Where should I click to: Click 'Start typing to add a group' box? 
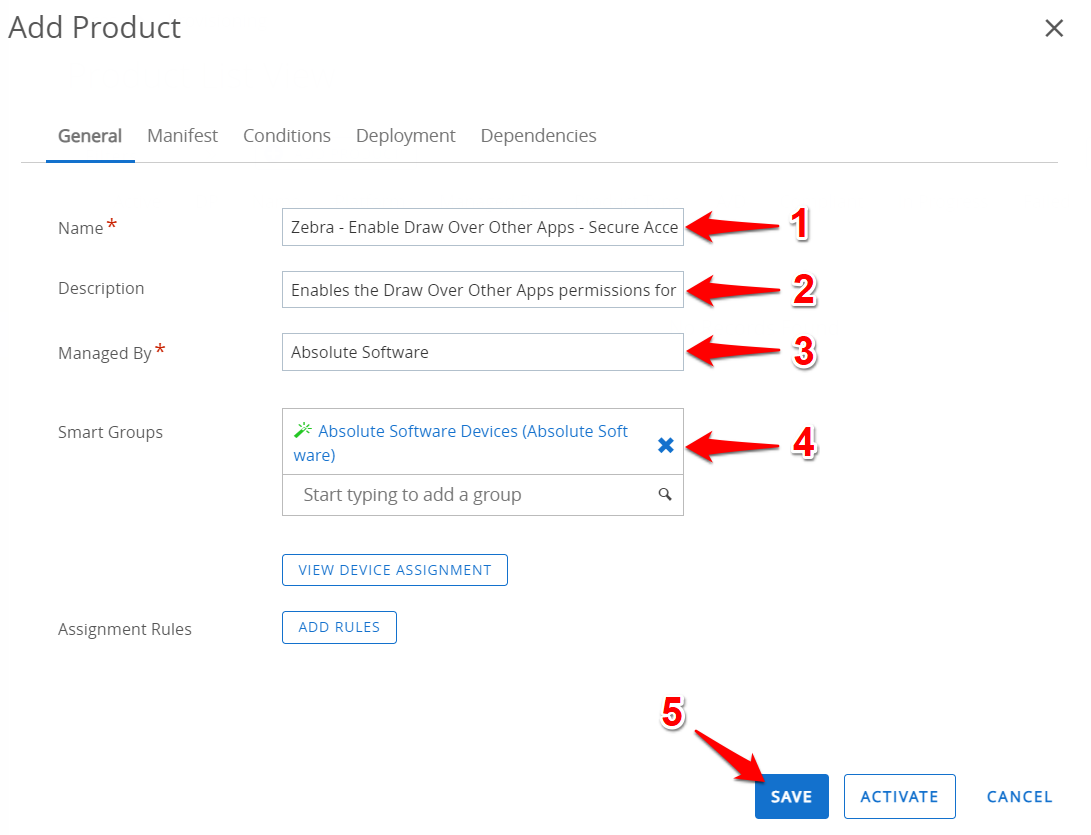pos(483,495)
